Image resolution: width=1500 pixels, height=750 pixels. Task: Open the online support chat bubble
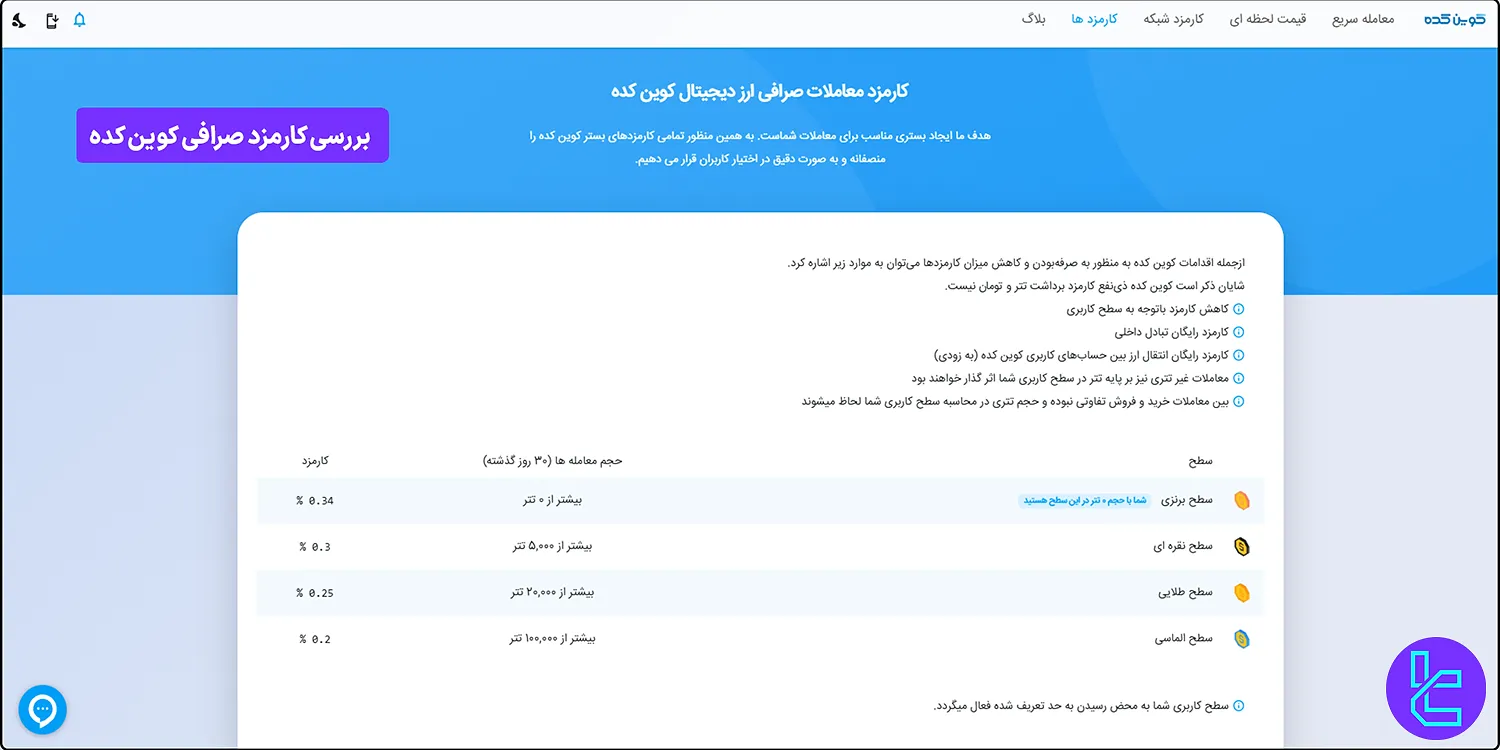click(x=42, y=710)
